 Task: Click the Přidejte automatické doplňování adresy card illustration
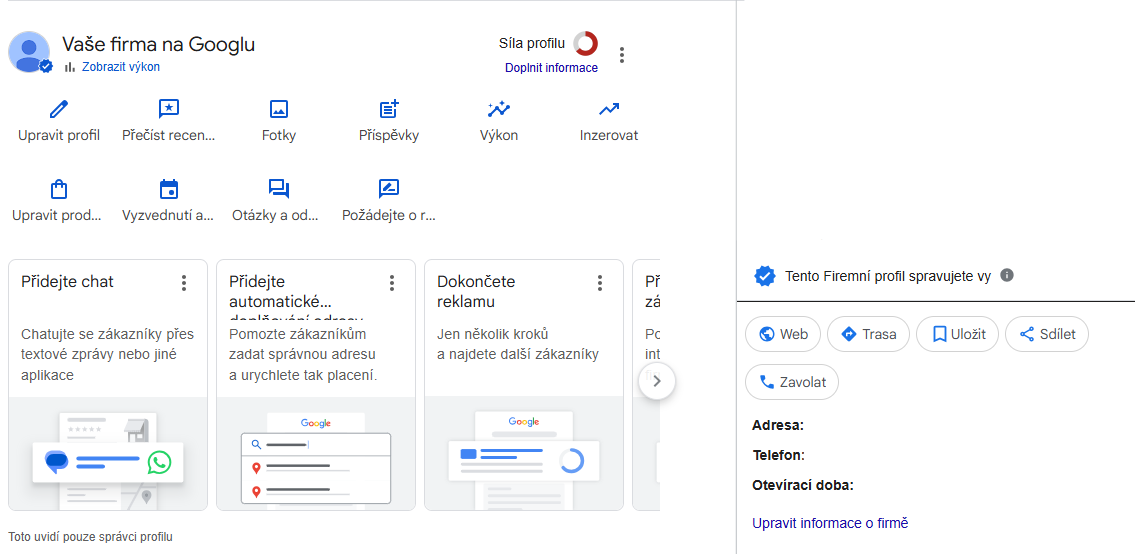pos(316,455)
